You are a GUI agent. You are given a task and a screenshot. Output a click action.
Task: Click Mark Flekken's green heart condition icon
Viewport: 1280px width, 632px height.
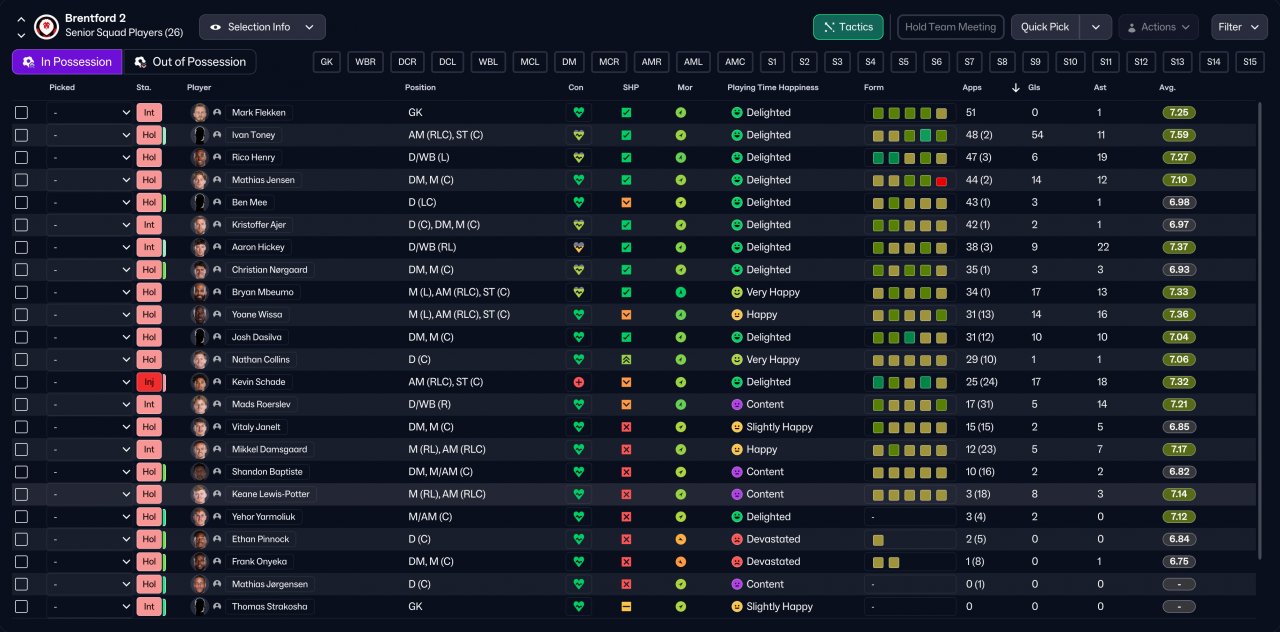578,113
